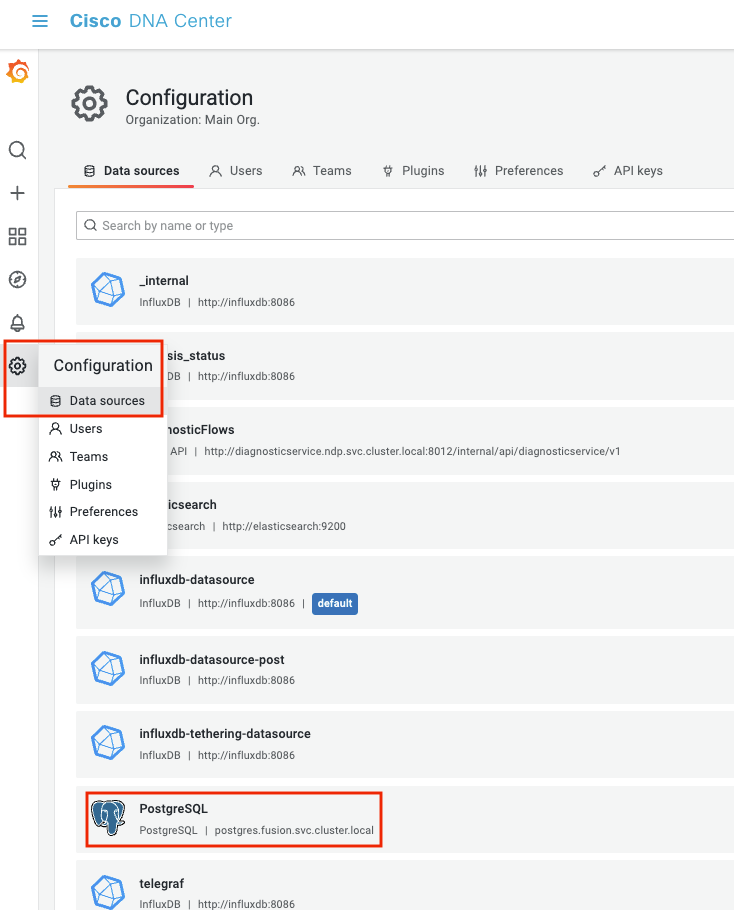The height and width of the screenshot is (910, 734).
Task: Click the telegraf data source icon
Action: [x=108, y=893]
